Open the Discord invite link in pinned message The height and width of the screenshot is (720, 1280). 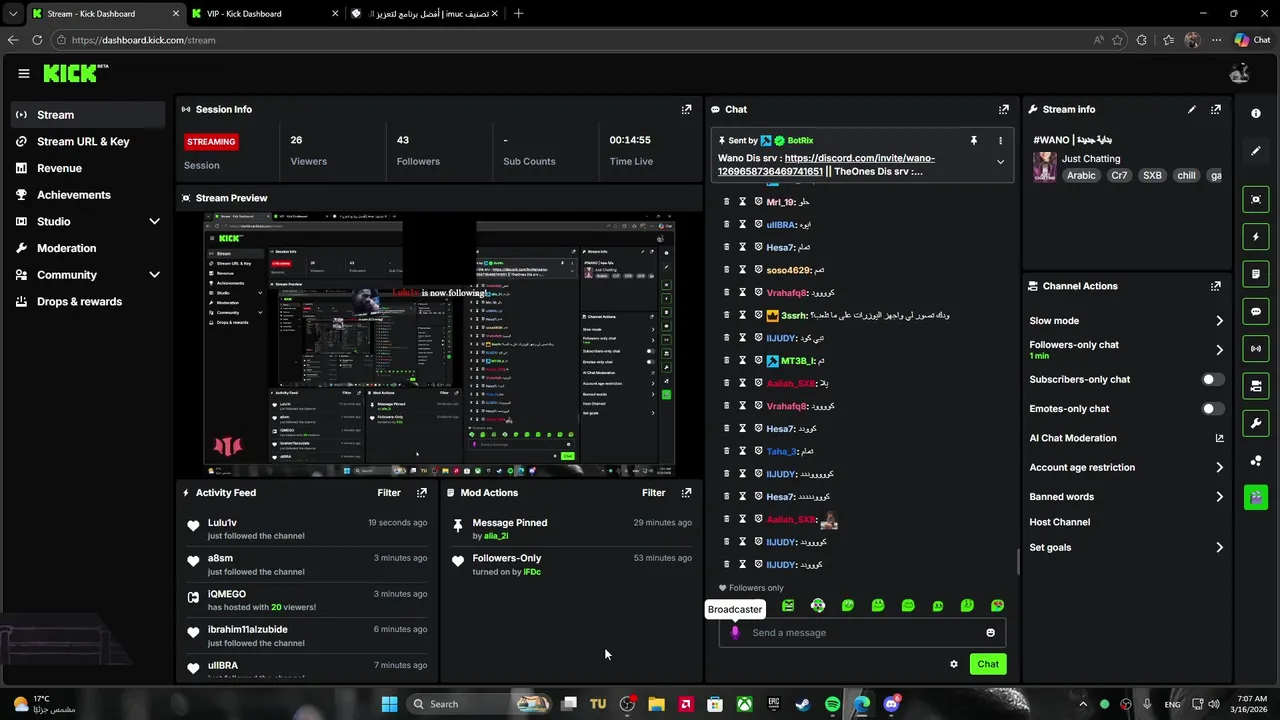click(x=826, y=165)
